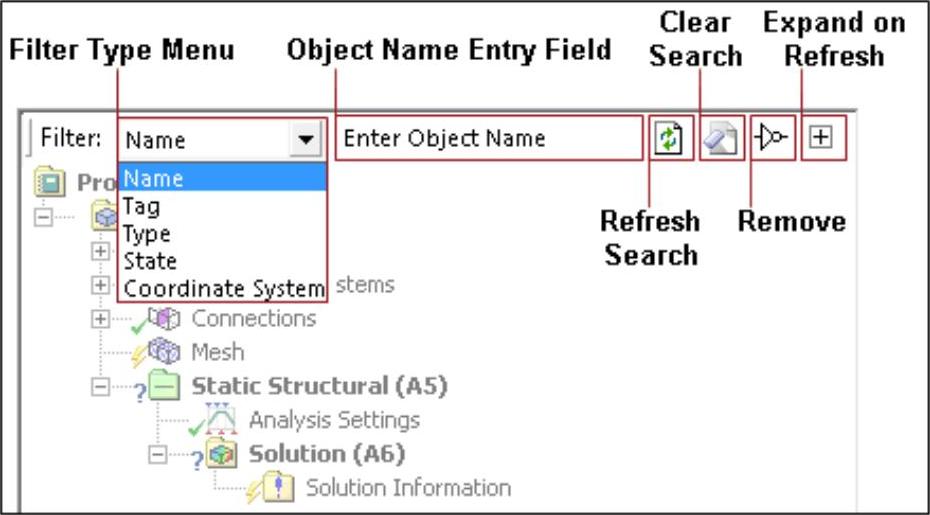Click the Solution Information icon
The height and width of the screenshot is (515, 930).
tap(281, 488)
